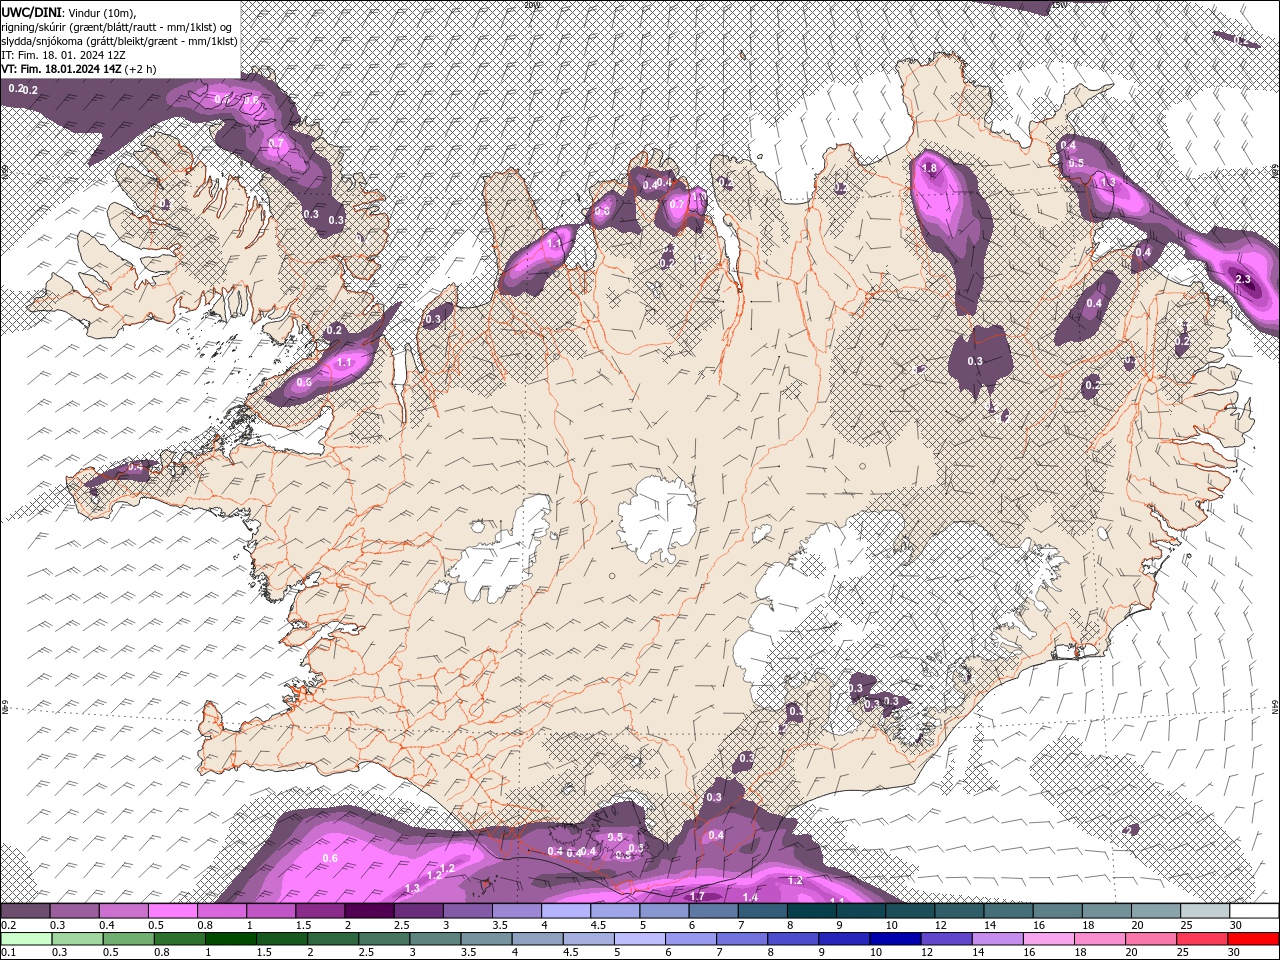
Task: Pick the 12 swatch in the snow legend
Action: 958,911
